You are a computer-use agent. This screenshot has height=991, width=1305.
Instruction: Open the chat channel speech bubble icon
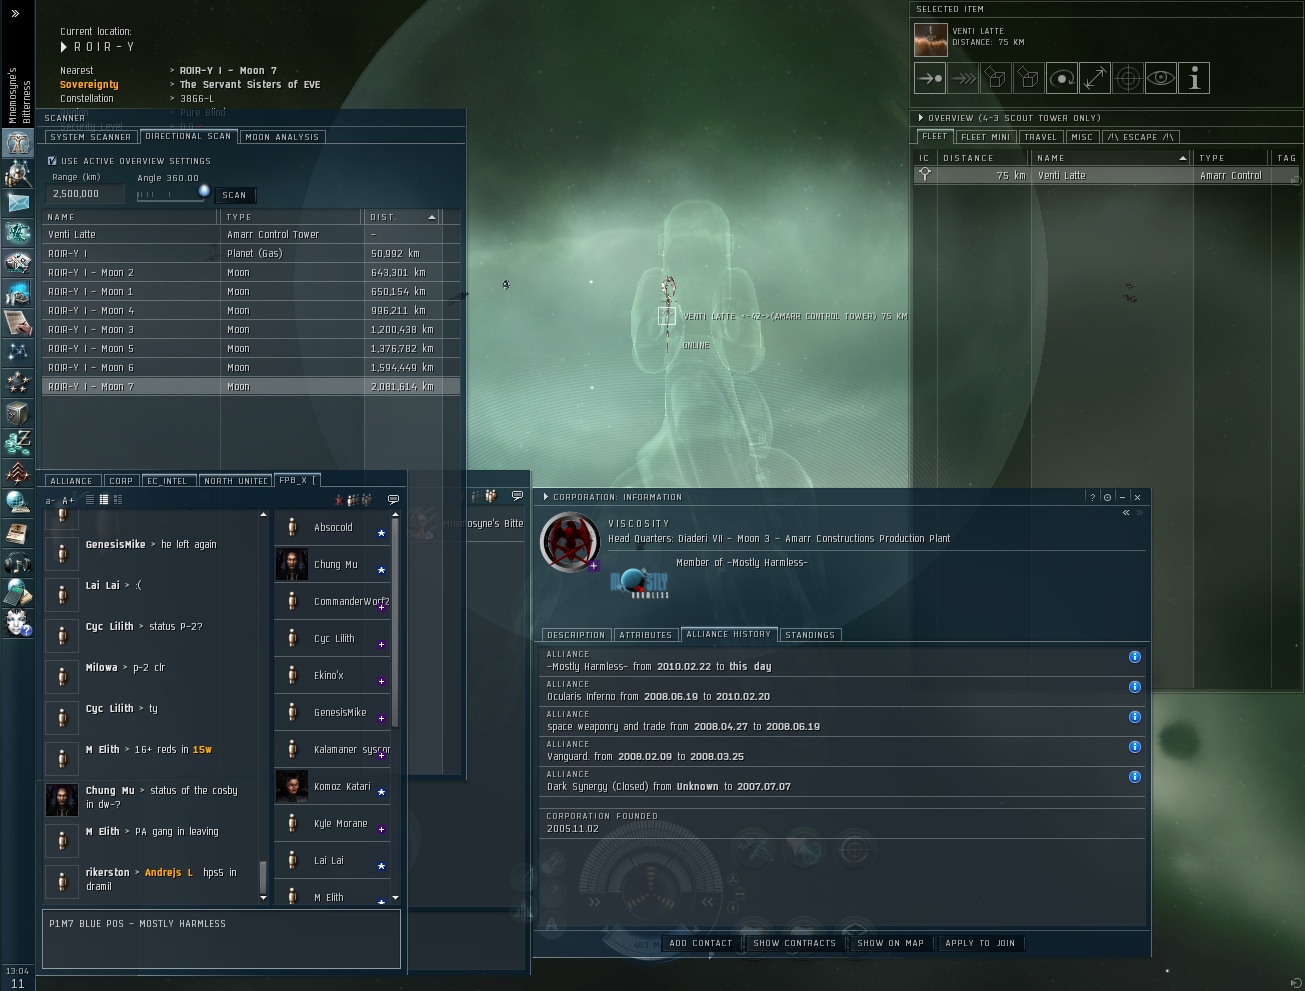click(x=393, y=500)
